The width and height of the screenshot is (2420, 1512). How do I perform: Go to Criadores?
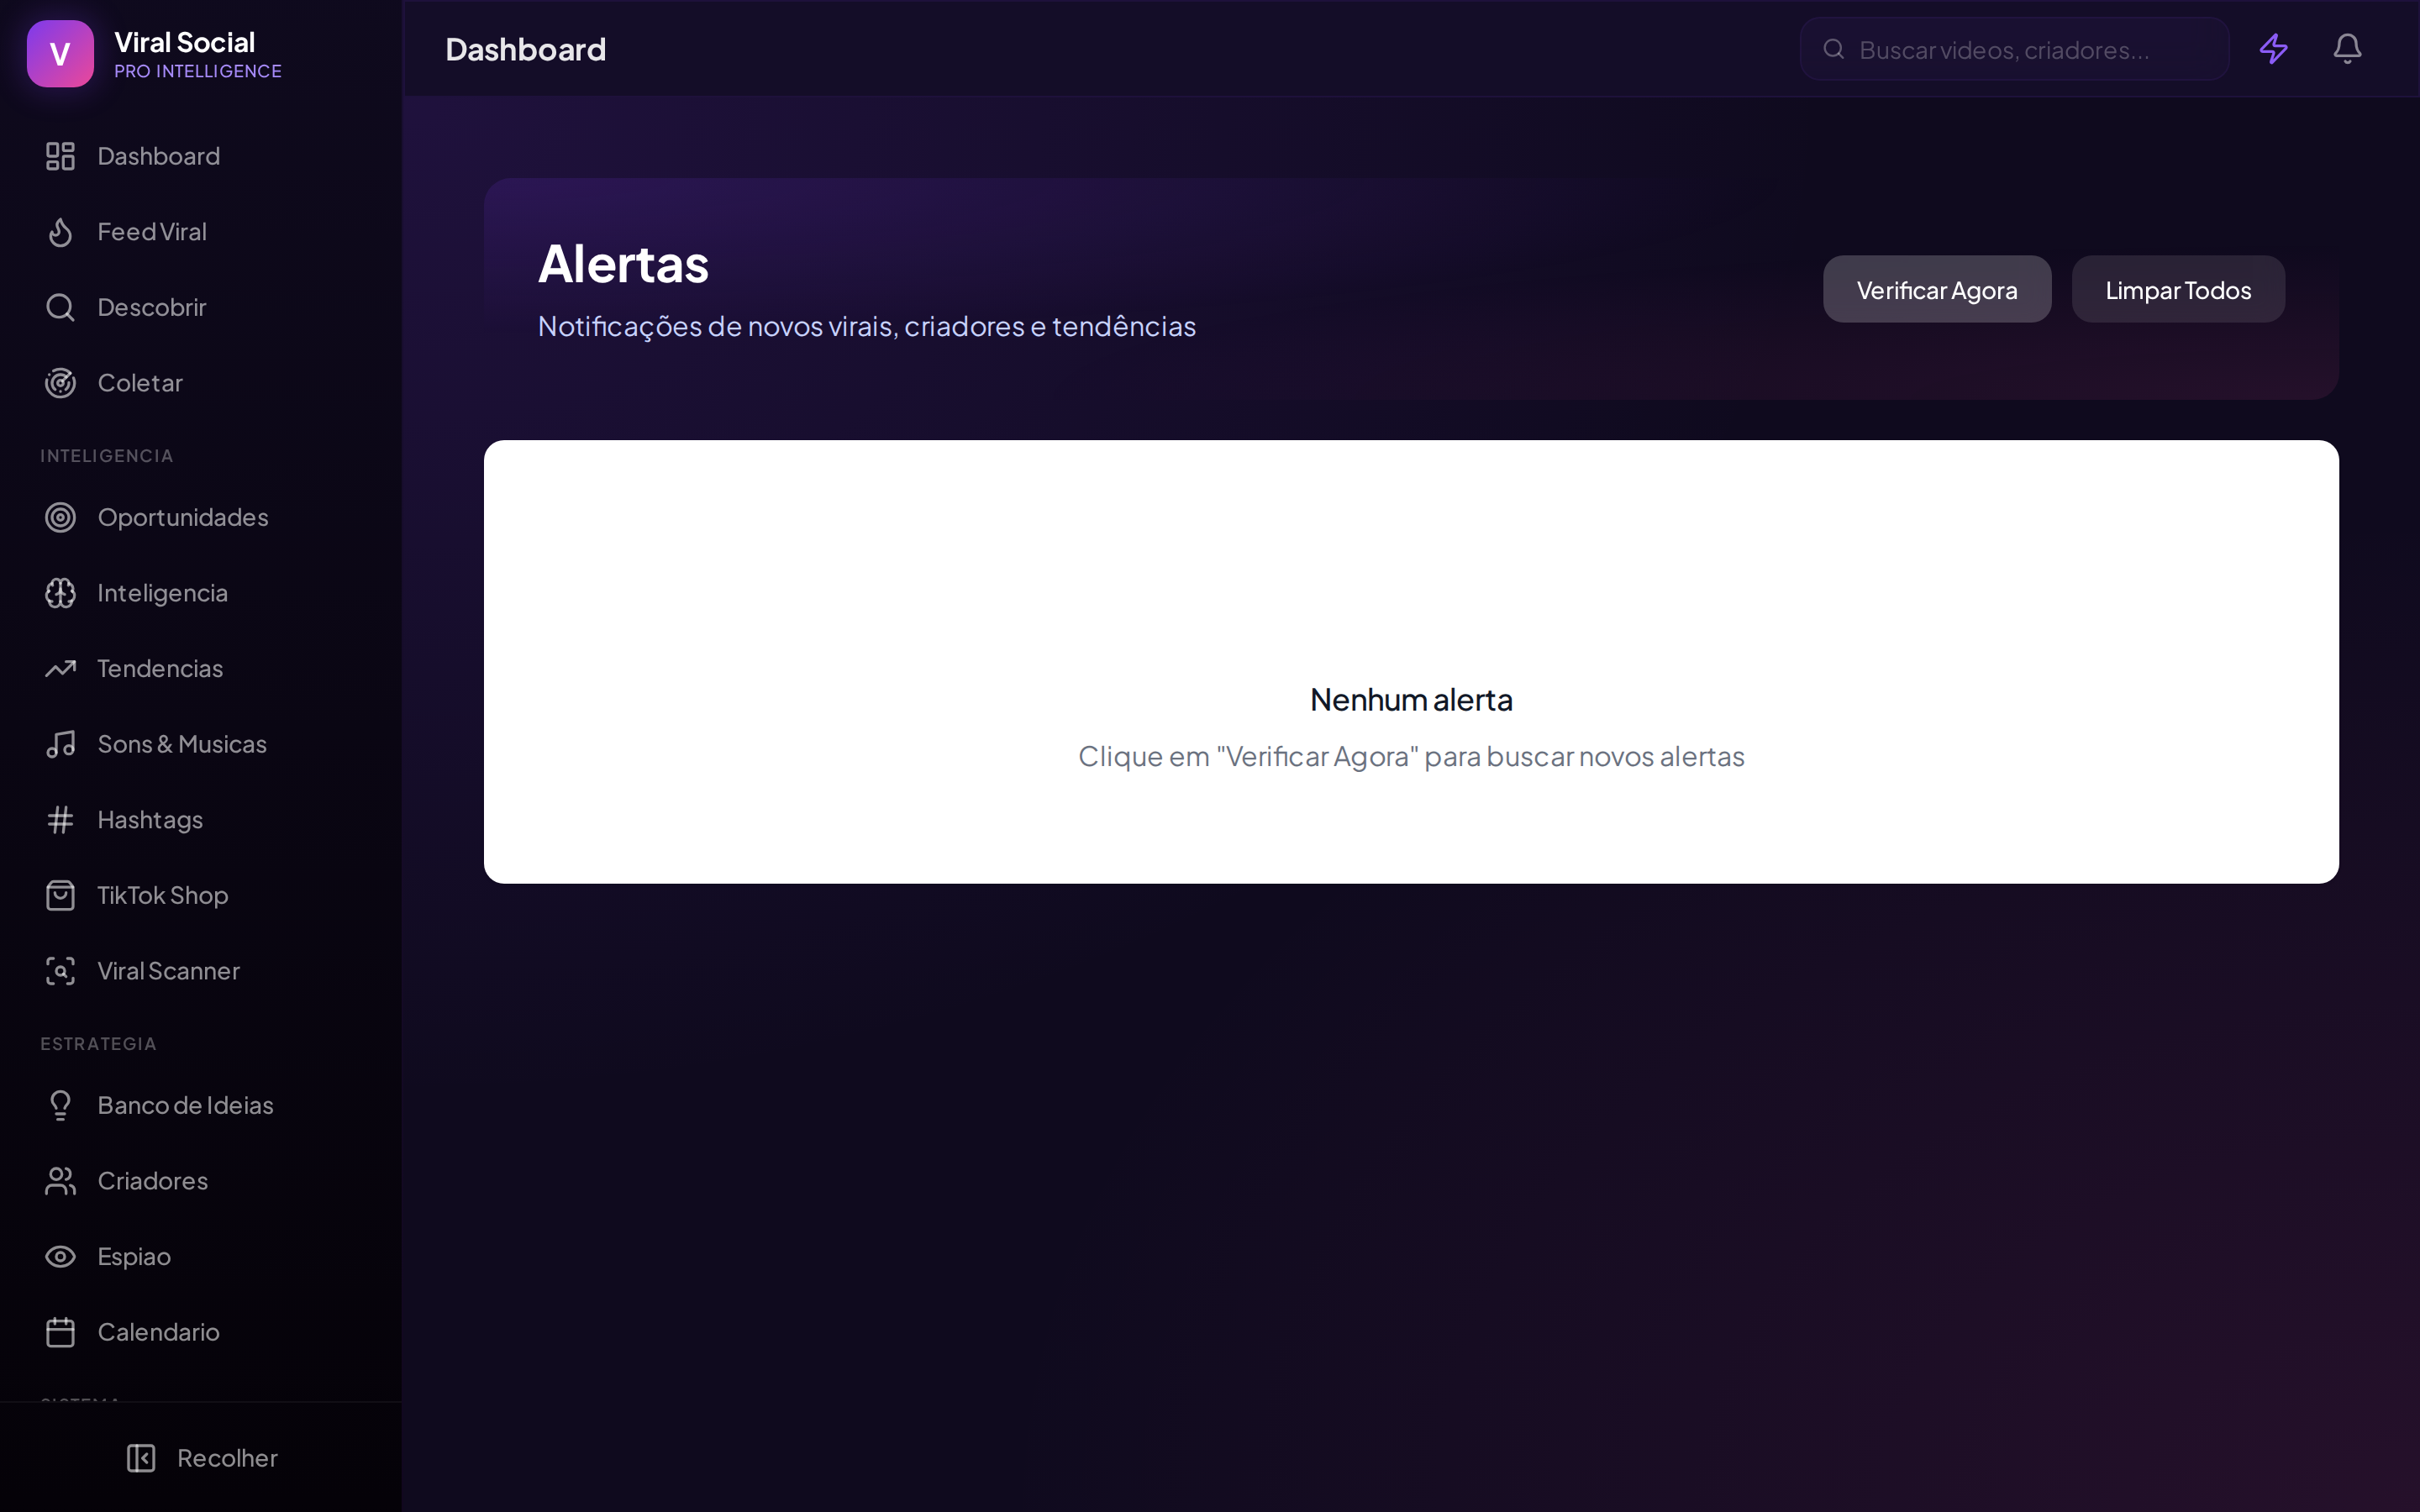click(201, 1181)
